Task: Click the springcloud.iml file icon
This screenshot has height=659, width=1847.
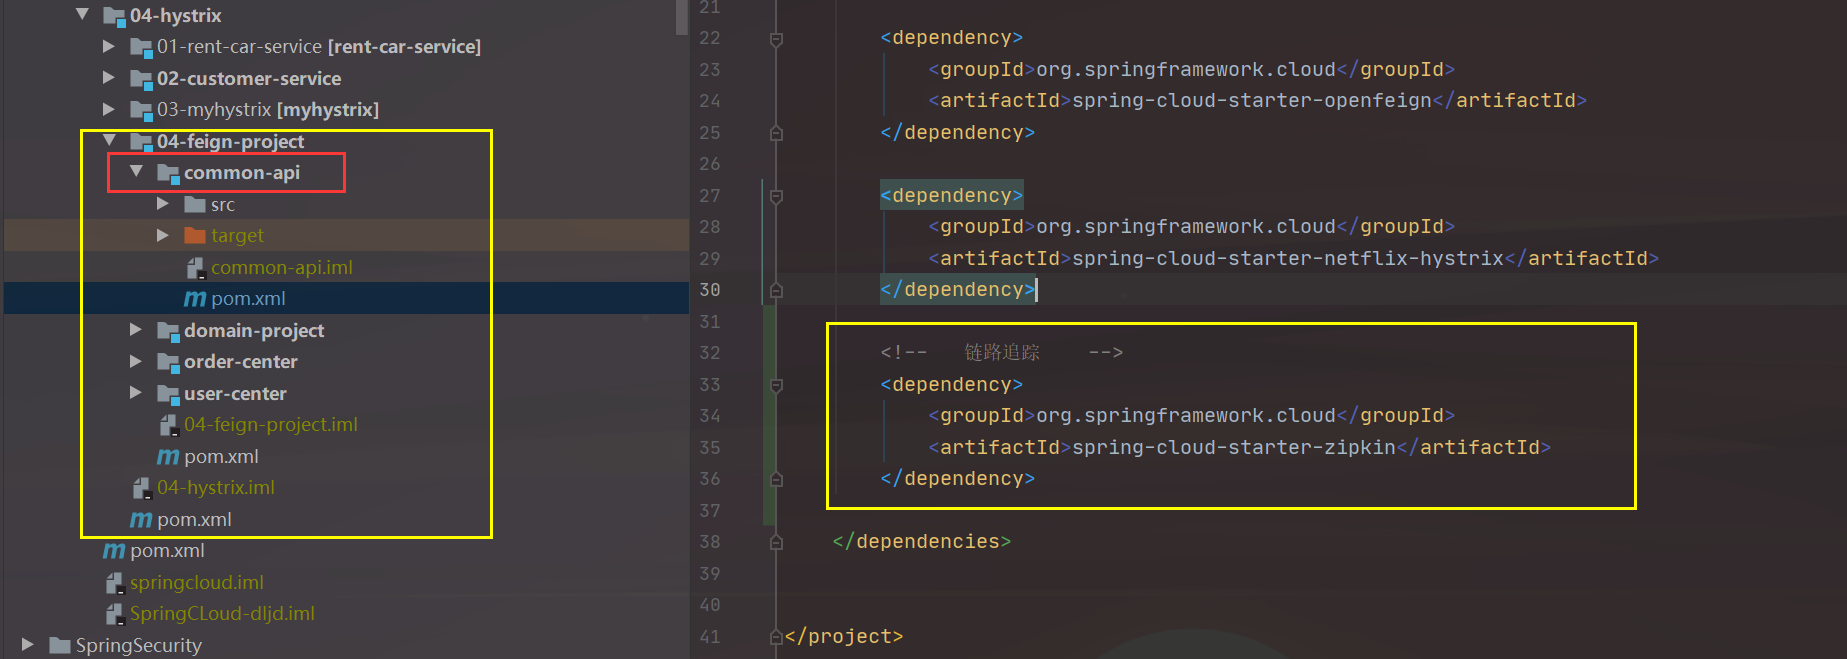Action: [115, 583]
